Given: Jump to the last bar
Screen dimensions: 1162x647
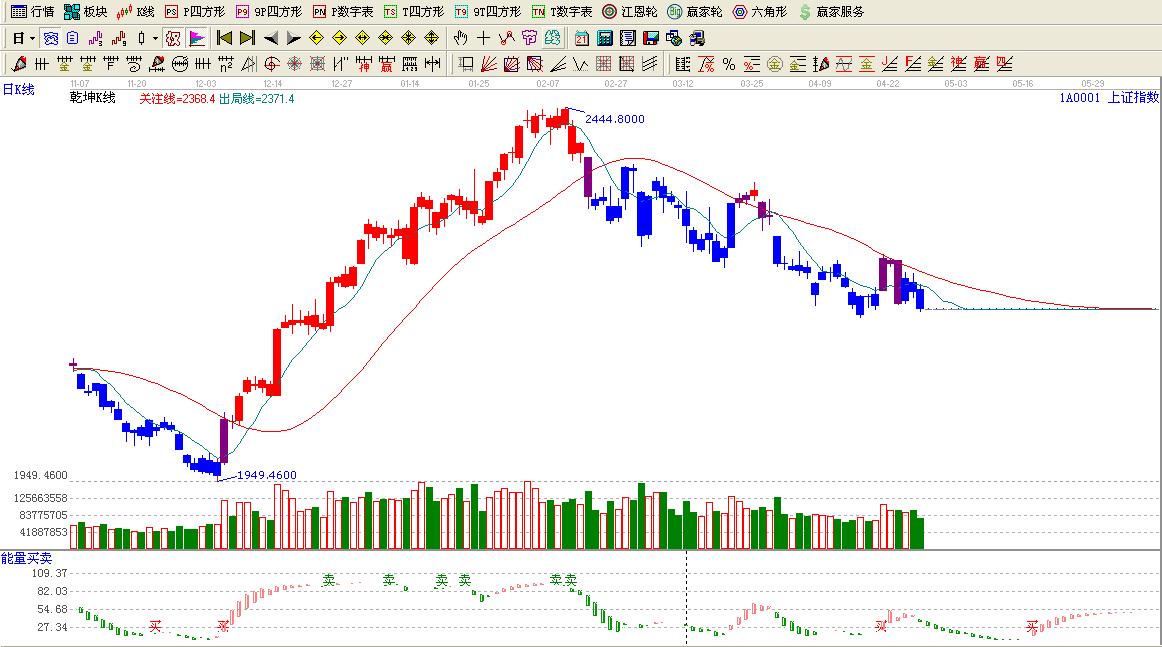Looking at the screenshot, I should 247,38.
